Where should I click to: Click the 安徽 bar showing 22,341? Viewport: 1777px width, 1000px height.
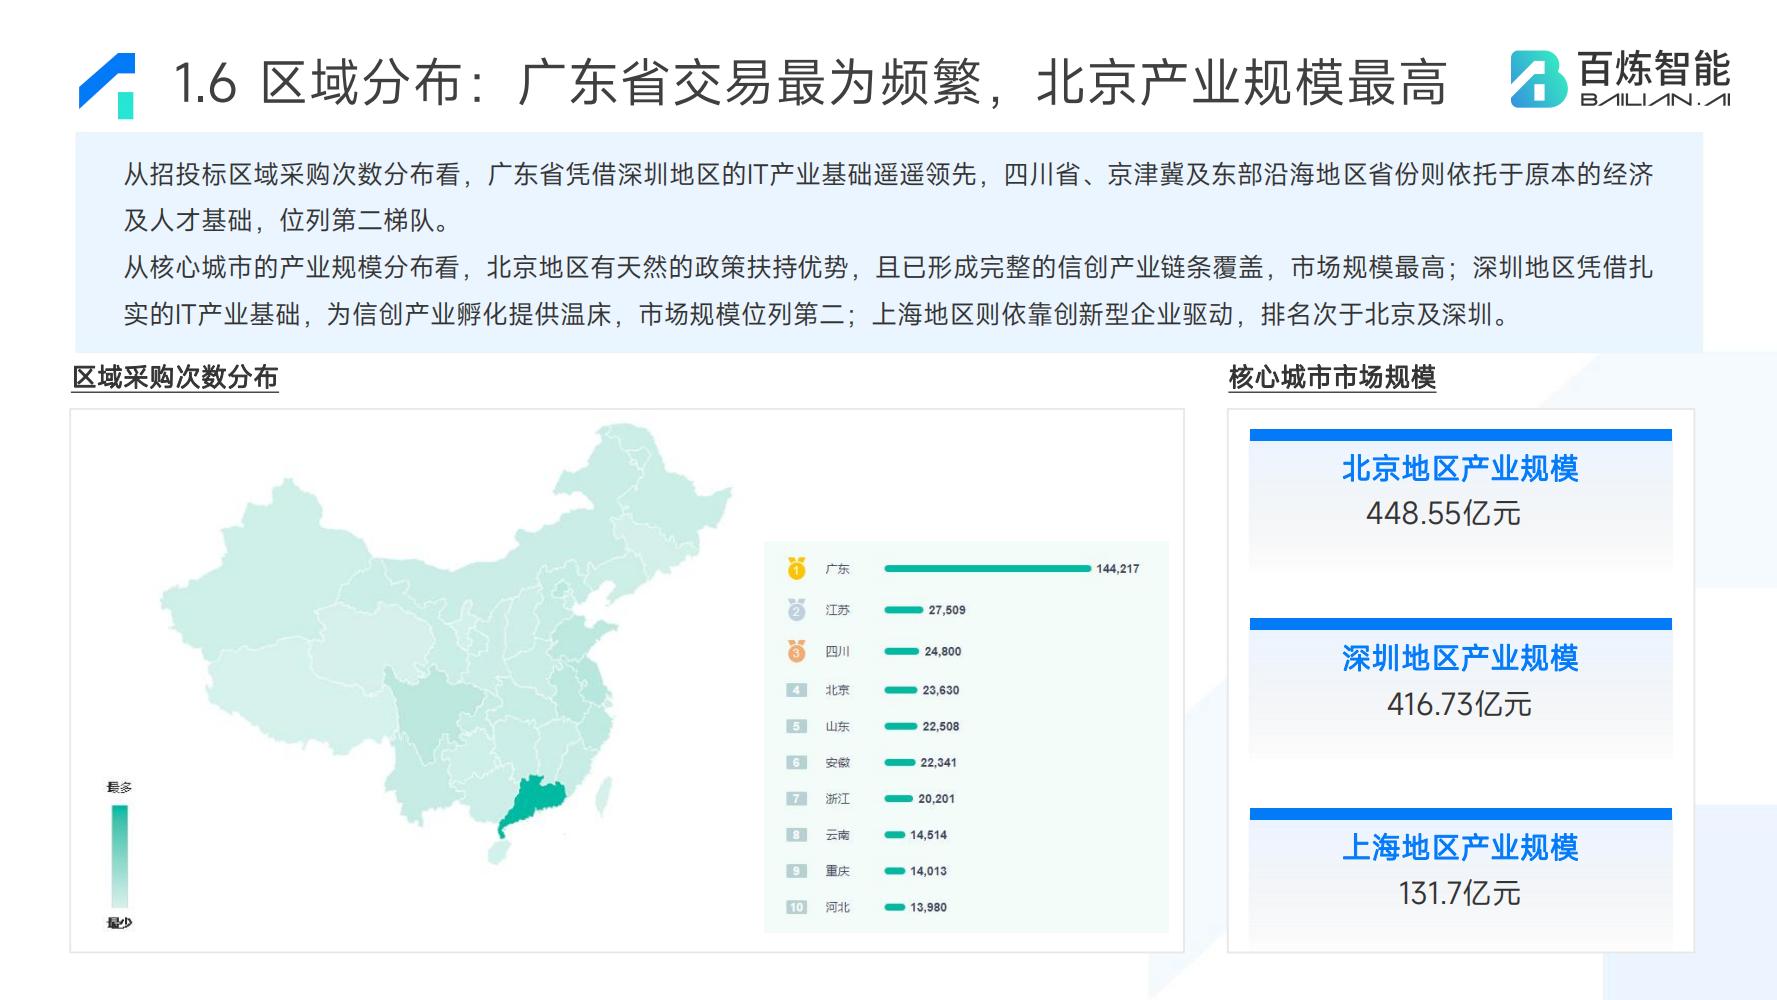tap(900, 762)
